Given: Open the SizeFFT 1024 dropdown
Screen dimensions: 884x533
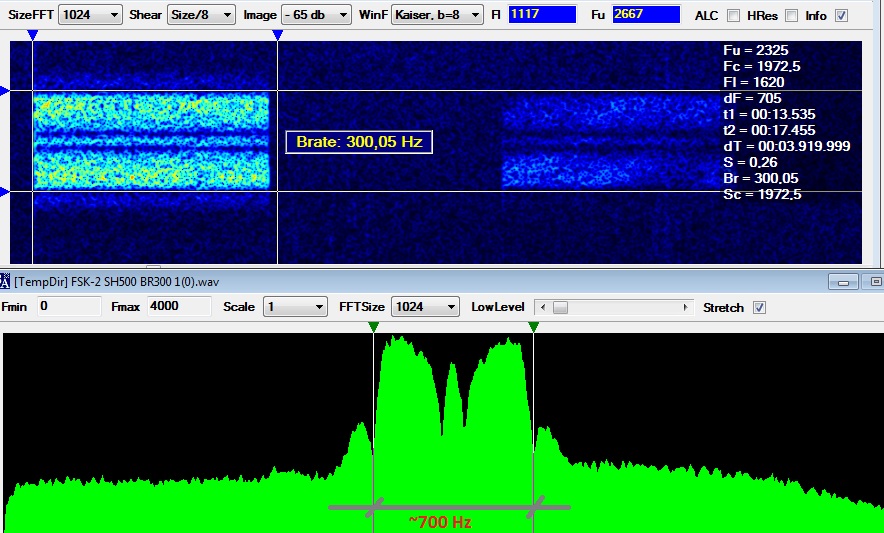Looking at the screenshot, I should point(90,15).
